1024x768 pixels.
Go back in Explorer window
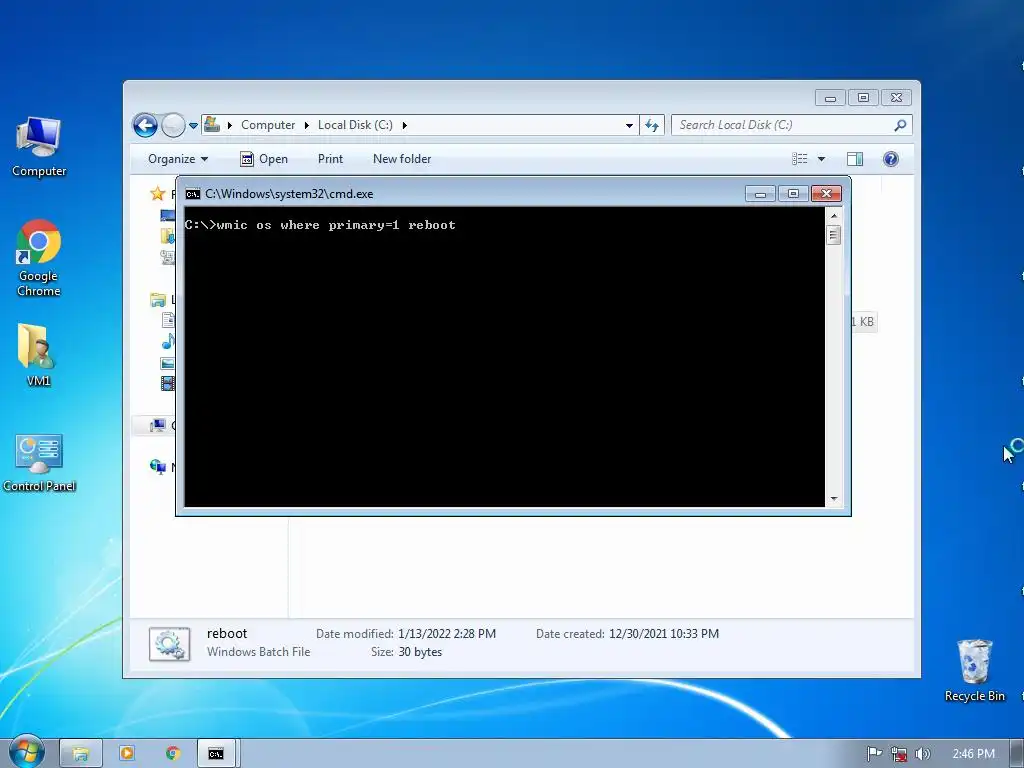point(145,125)
